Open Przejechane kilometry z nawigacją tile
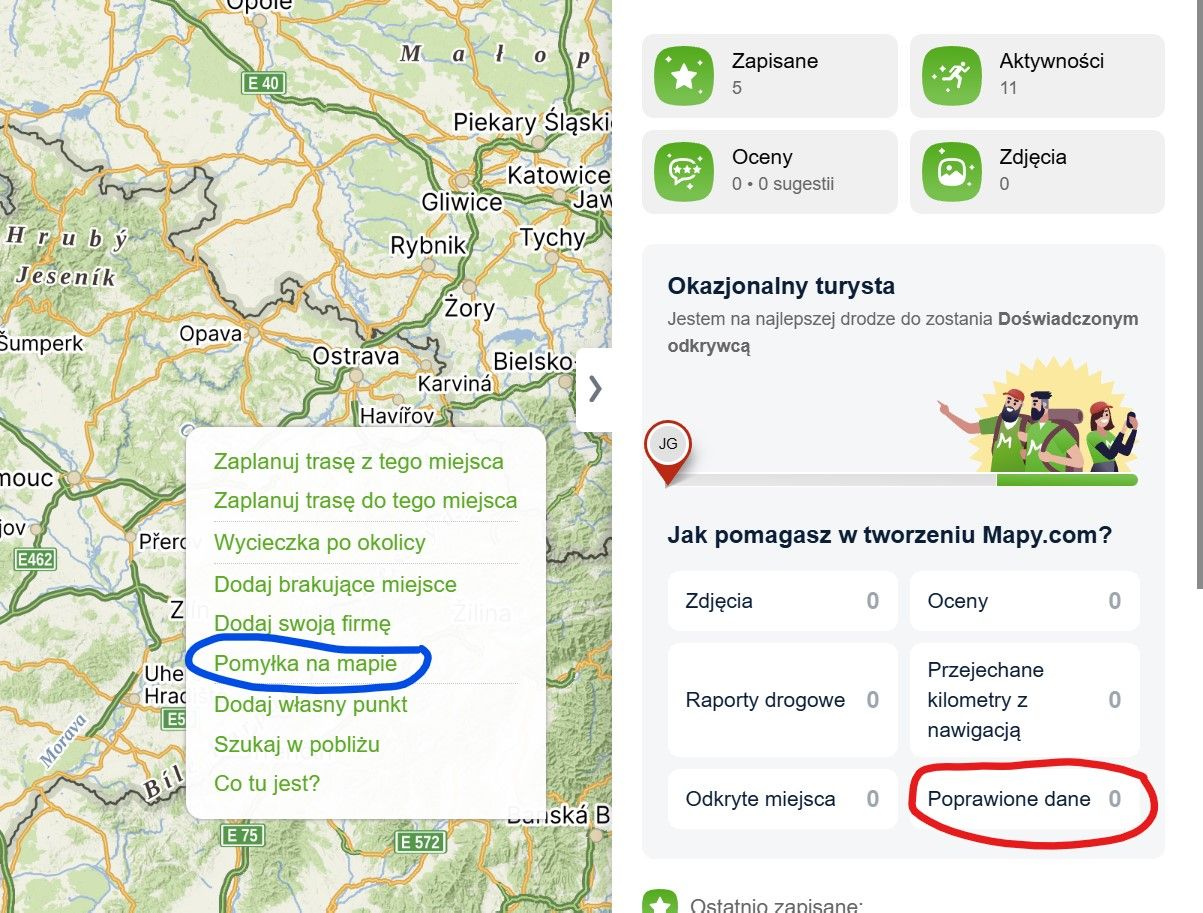 pyautogui.click(x=1024, y=700)
